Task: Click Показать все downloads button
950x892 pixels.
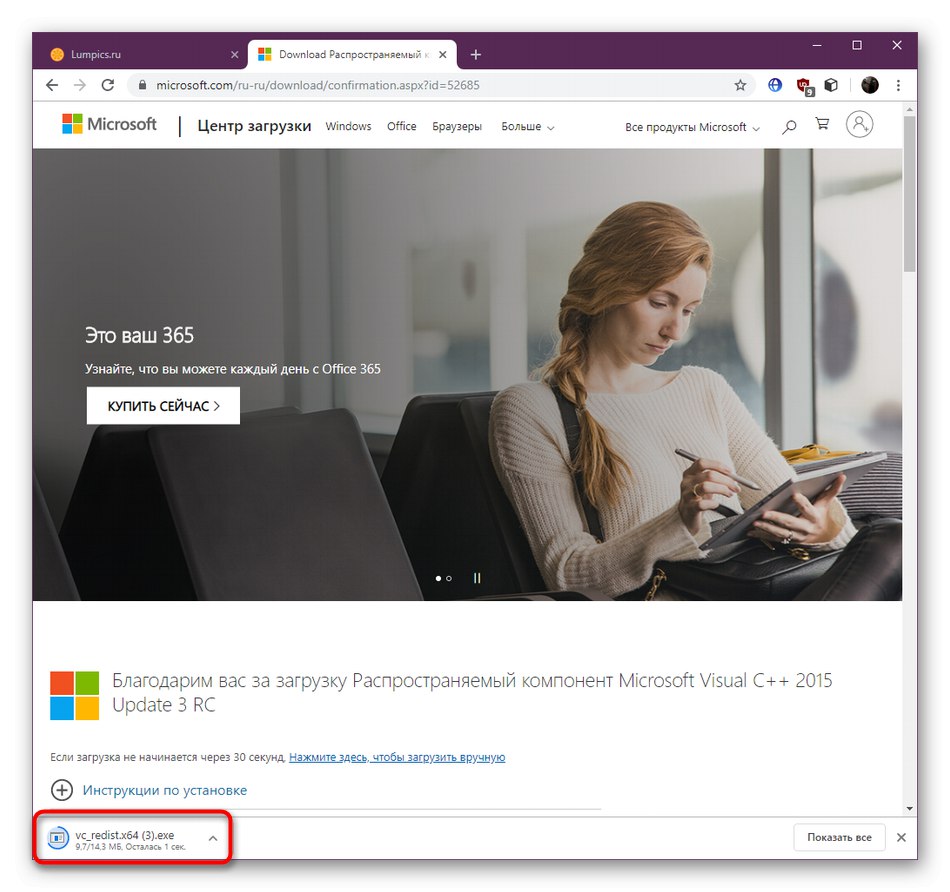Action: pyautogui.click(x=839, y=837)
